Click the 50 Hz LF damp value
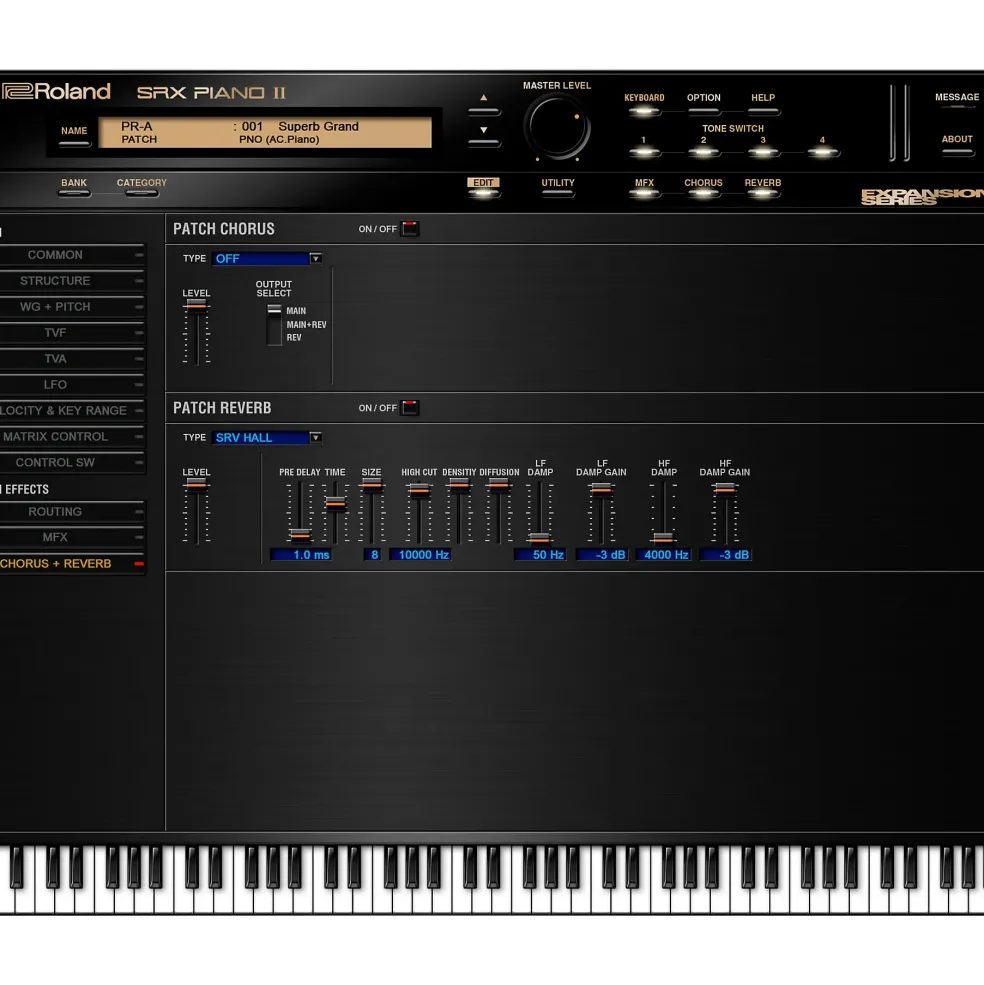Image resolution: width=984 pixels, height=985 pixels. click(540, 555)
